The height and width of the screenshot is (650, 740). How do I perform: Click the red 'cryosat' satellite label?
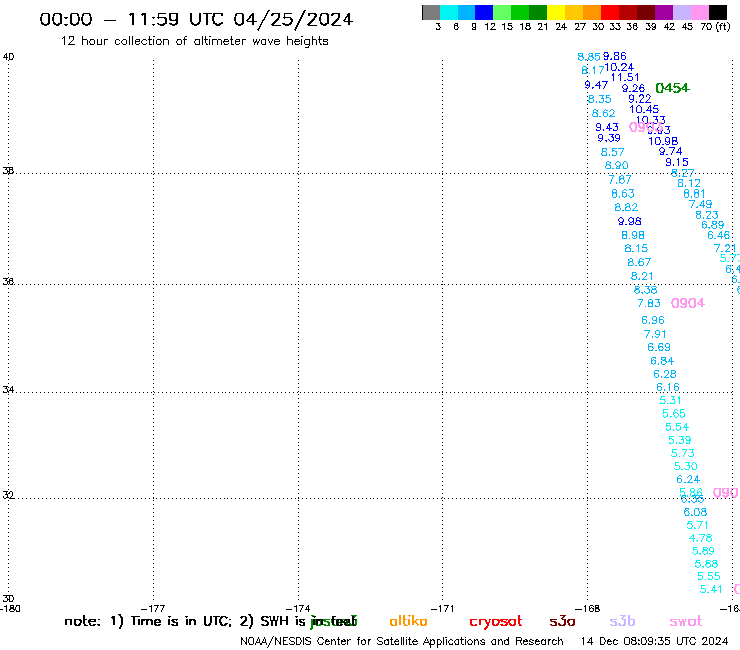tap(496, 622)
